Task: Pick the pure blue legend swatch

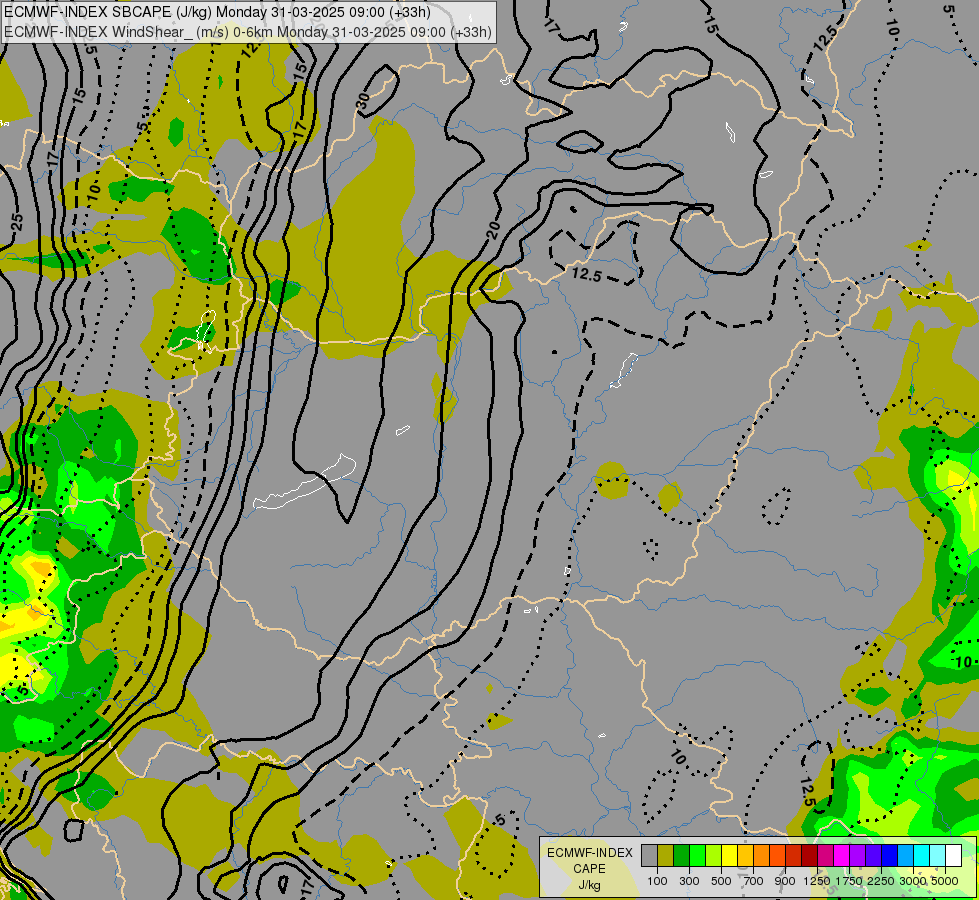Action: (889, 855)
